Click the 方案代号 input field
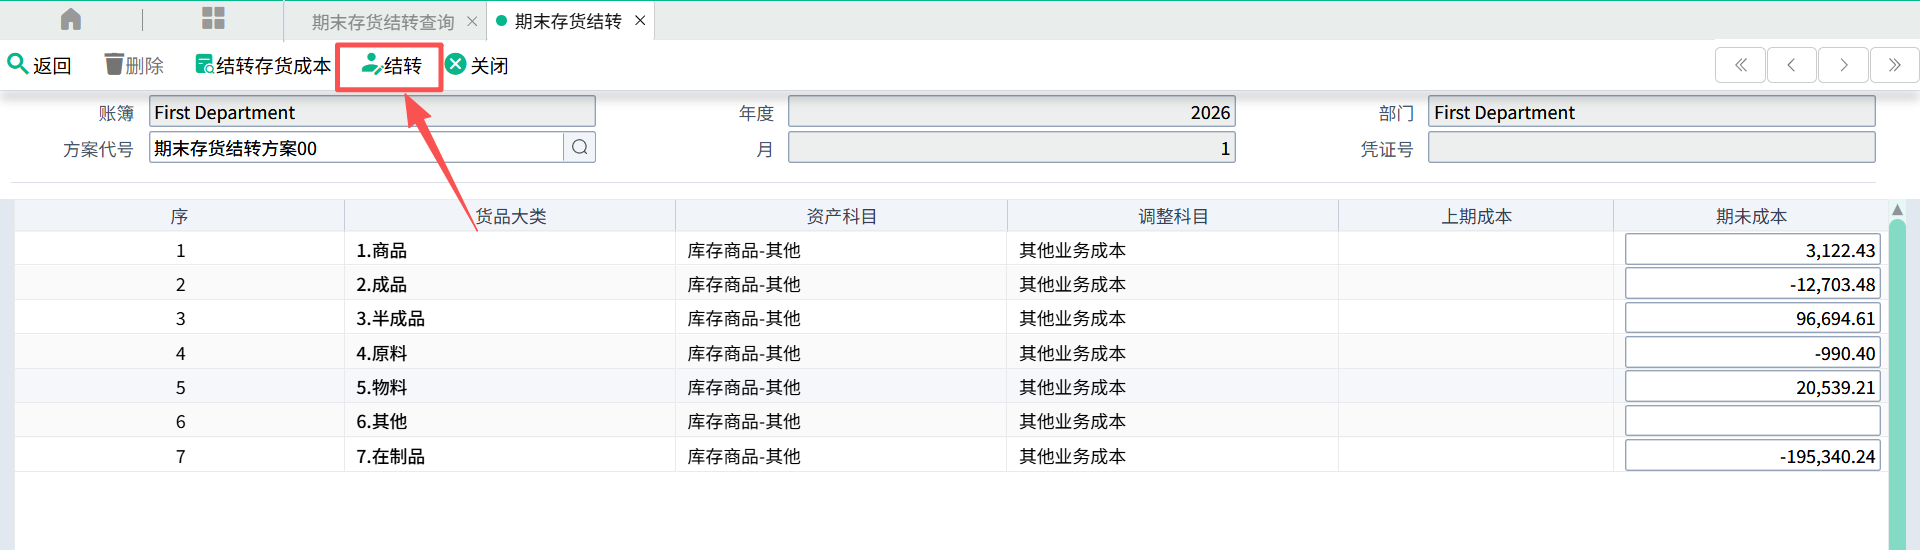 355,148
